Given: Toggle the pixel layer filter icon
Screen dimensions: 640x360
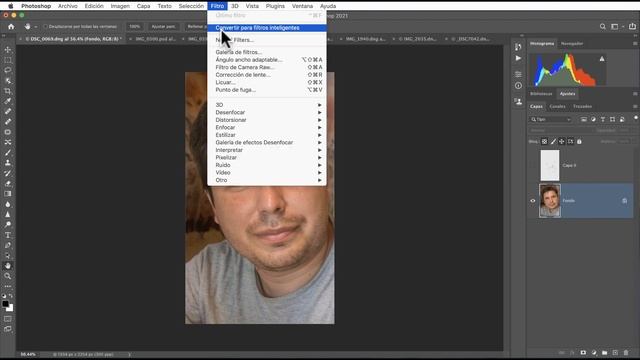Looking at the screenshot, I should [x=584, y=119].
